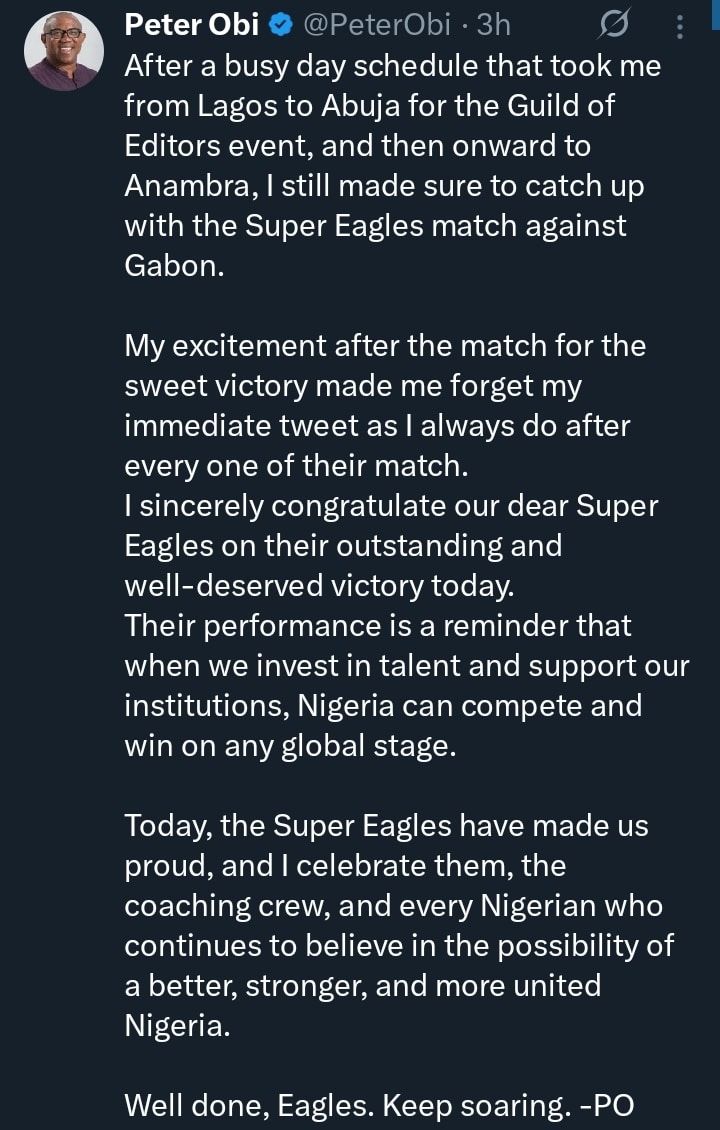
Task: Click the 3h post timestamp
Action: (x=493, y=24)
